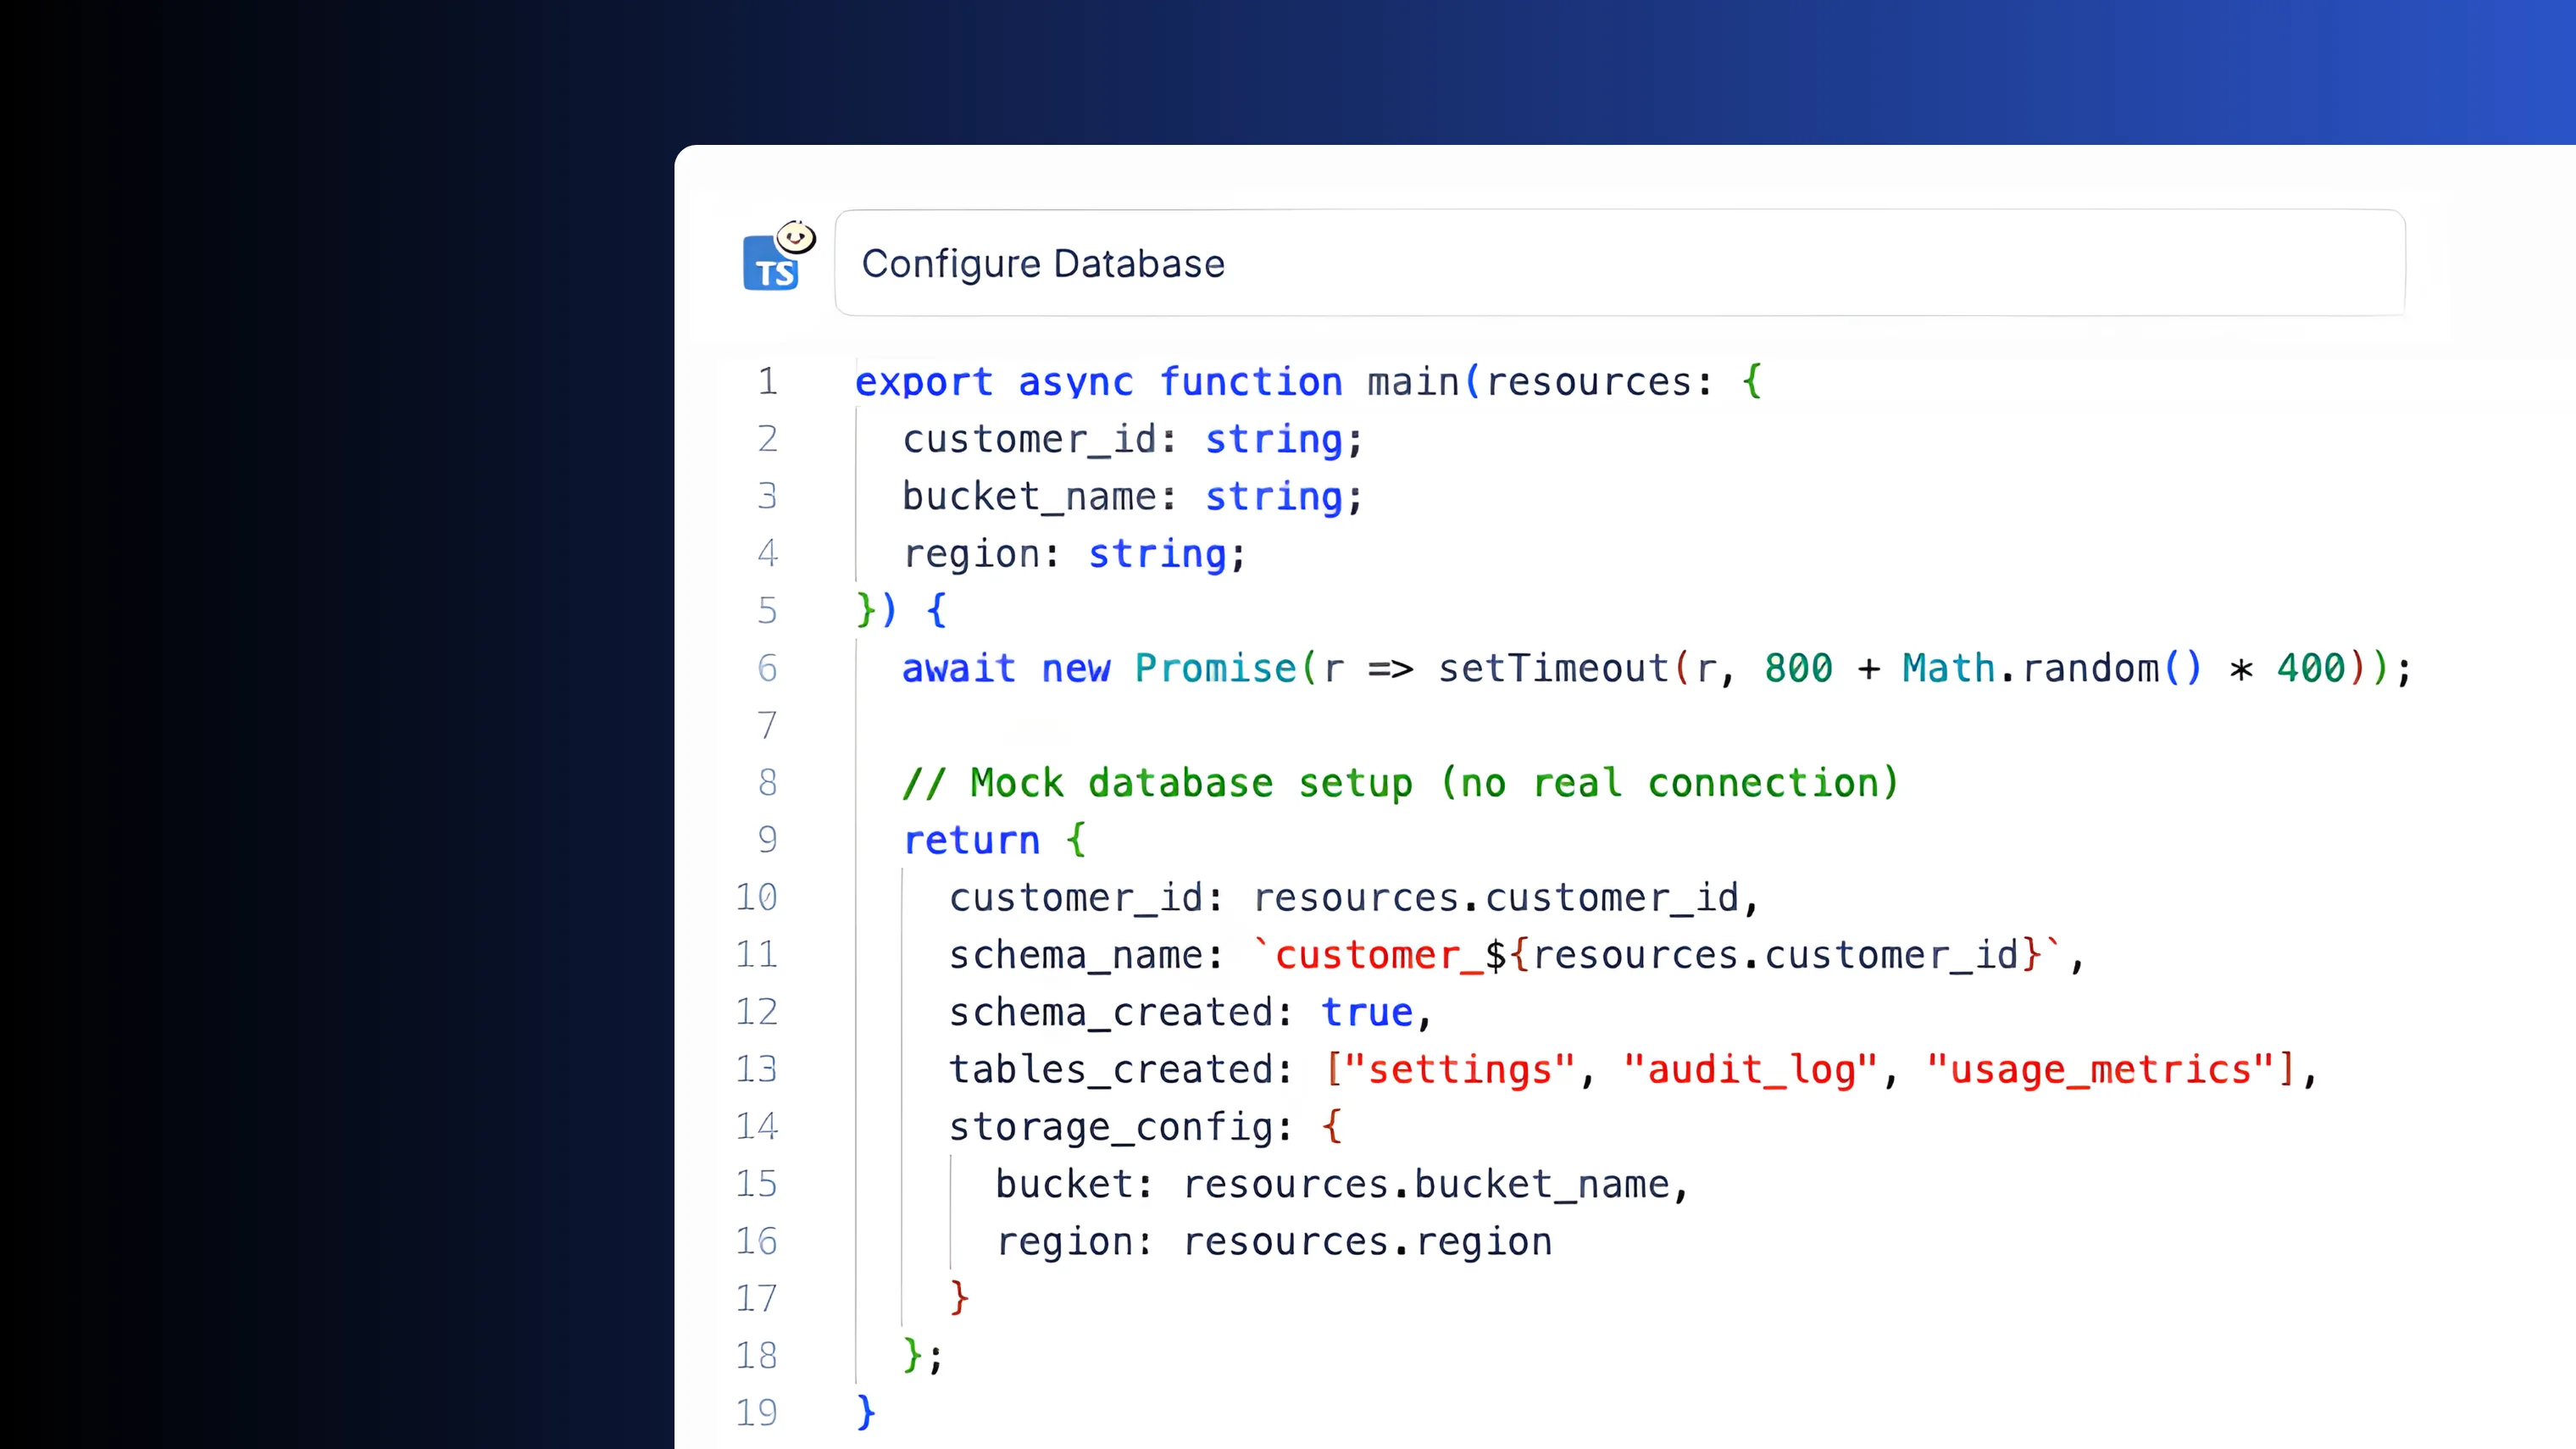
Task: Select the true value on line 12
Action: [1367, 1011]
